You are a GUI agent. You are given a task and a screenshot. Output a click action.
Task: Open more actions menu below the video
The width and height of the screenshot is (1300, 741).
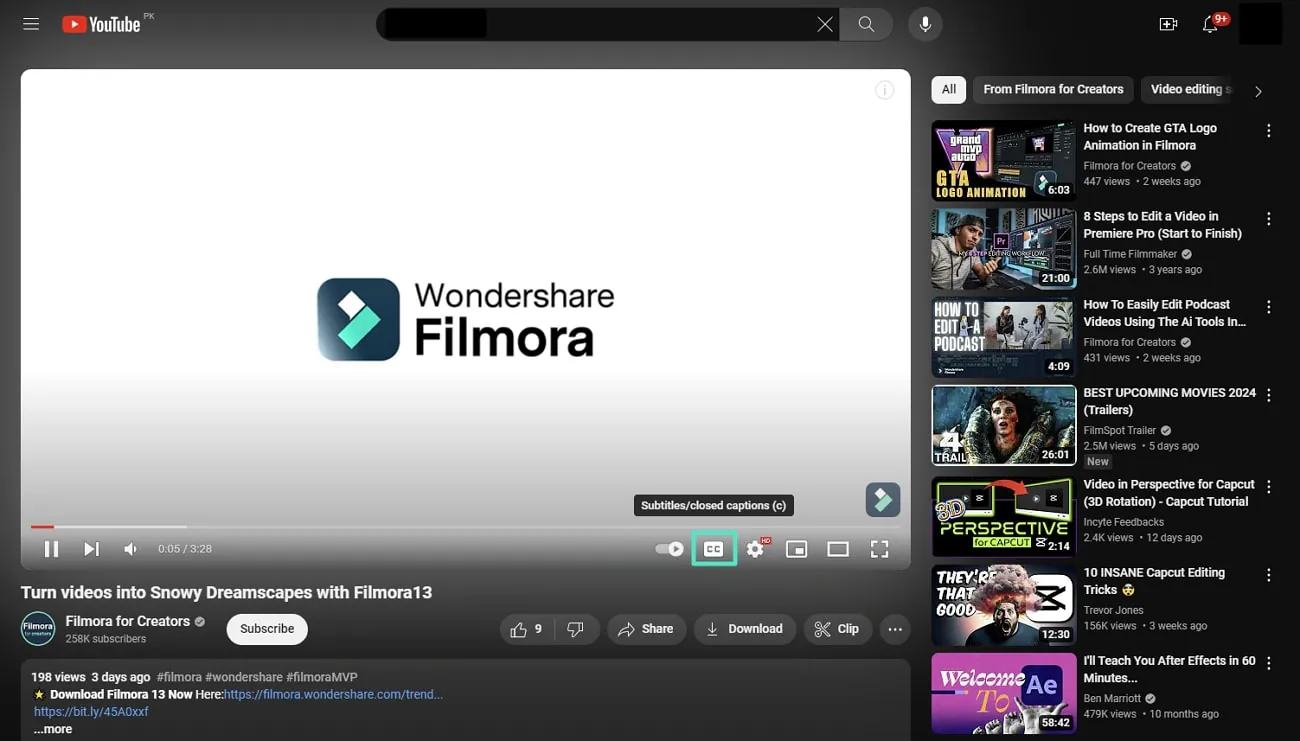[x=895, y=629]
